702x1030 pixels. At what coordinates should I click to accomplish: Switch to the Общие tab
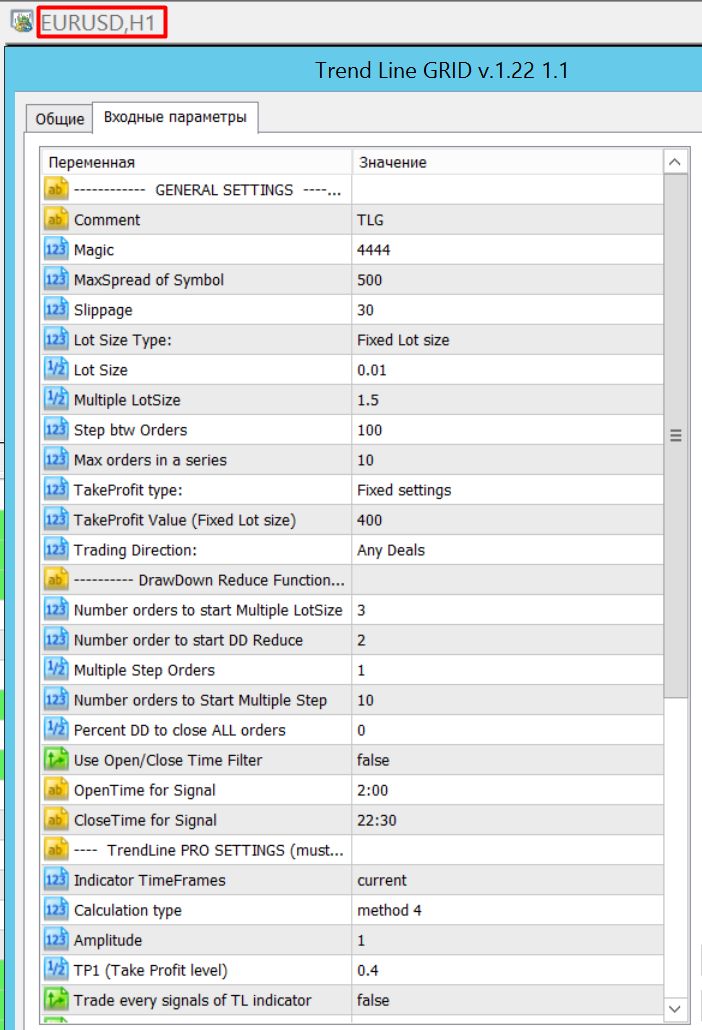59,119
